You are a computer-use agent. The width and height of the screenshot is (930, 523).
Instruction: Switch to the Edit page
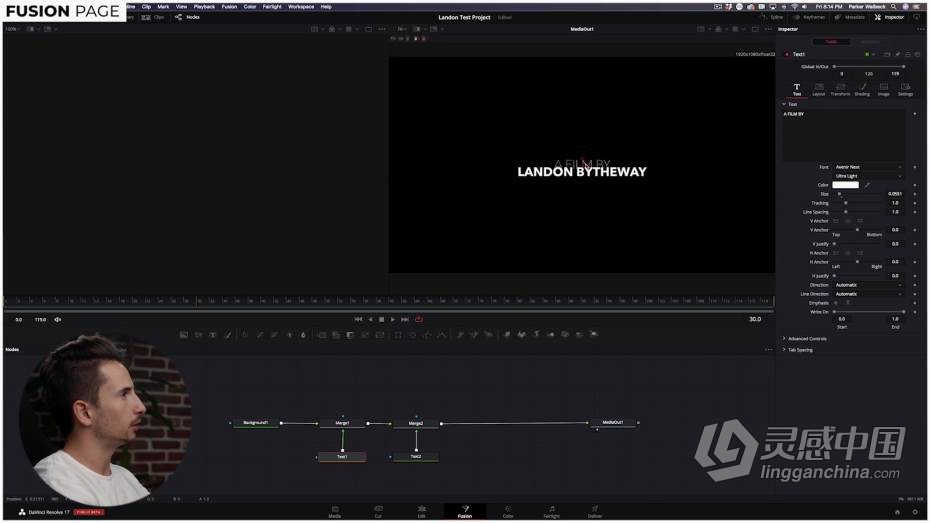tap(422, 512)
